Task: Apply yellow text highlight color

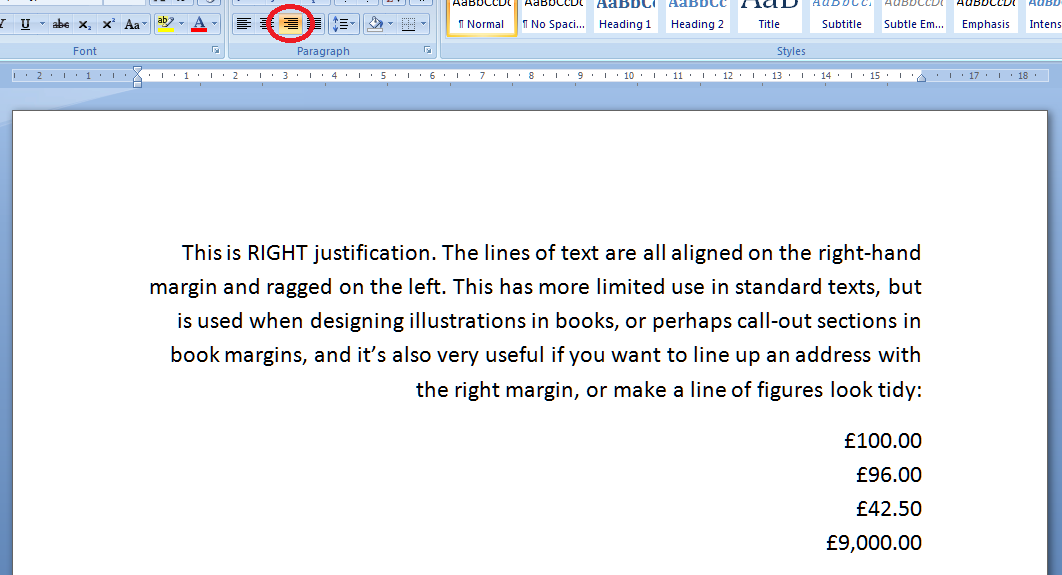Action: pos(166,23)
